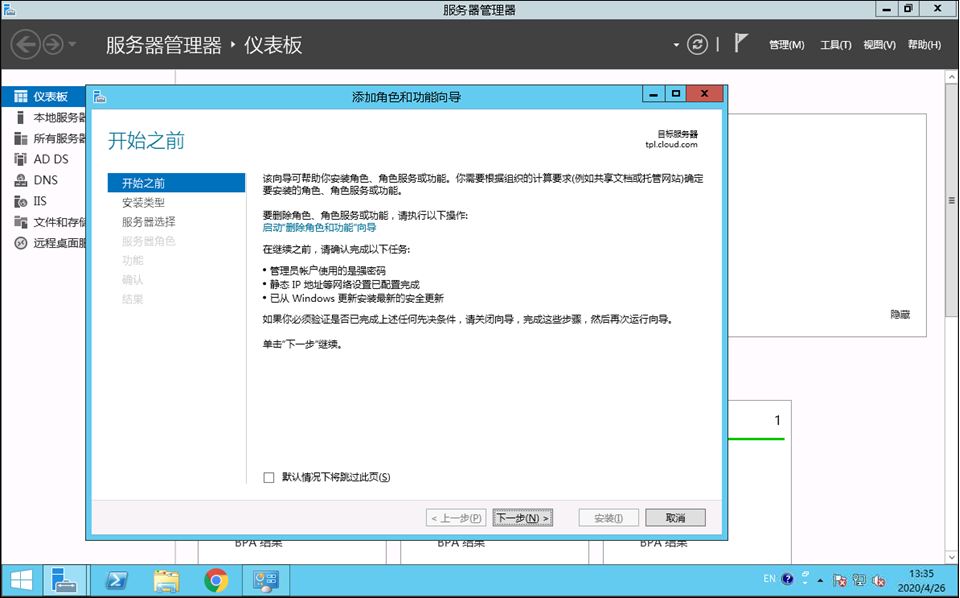Screen dimensions: 960x598
Task: Click the refresh icon in header
Action: tap(698, 44)
